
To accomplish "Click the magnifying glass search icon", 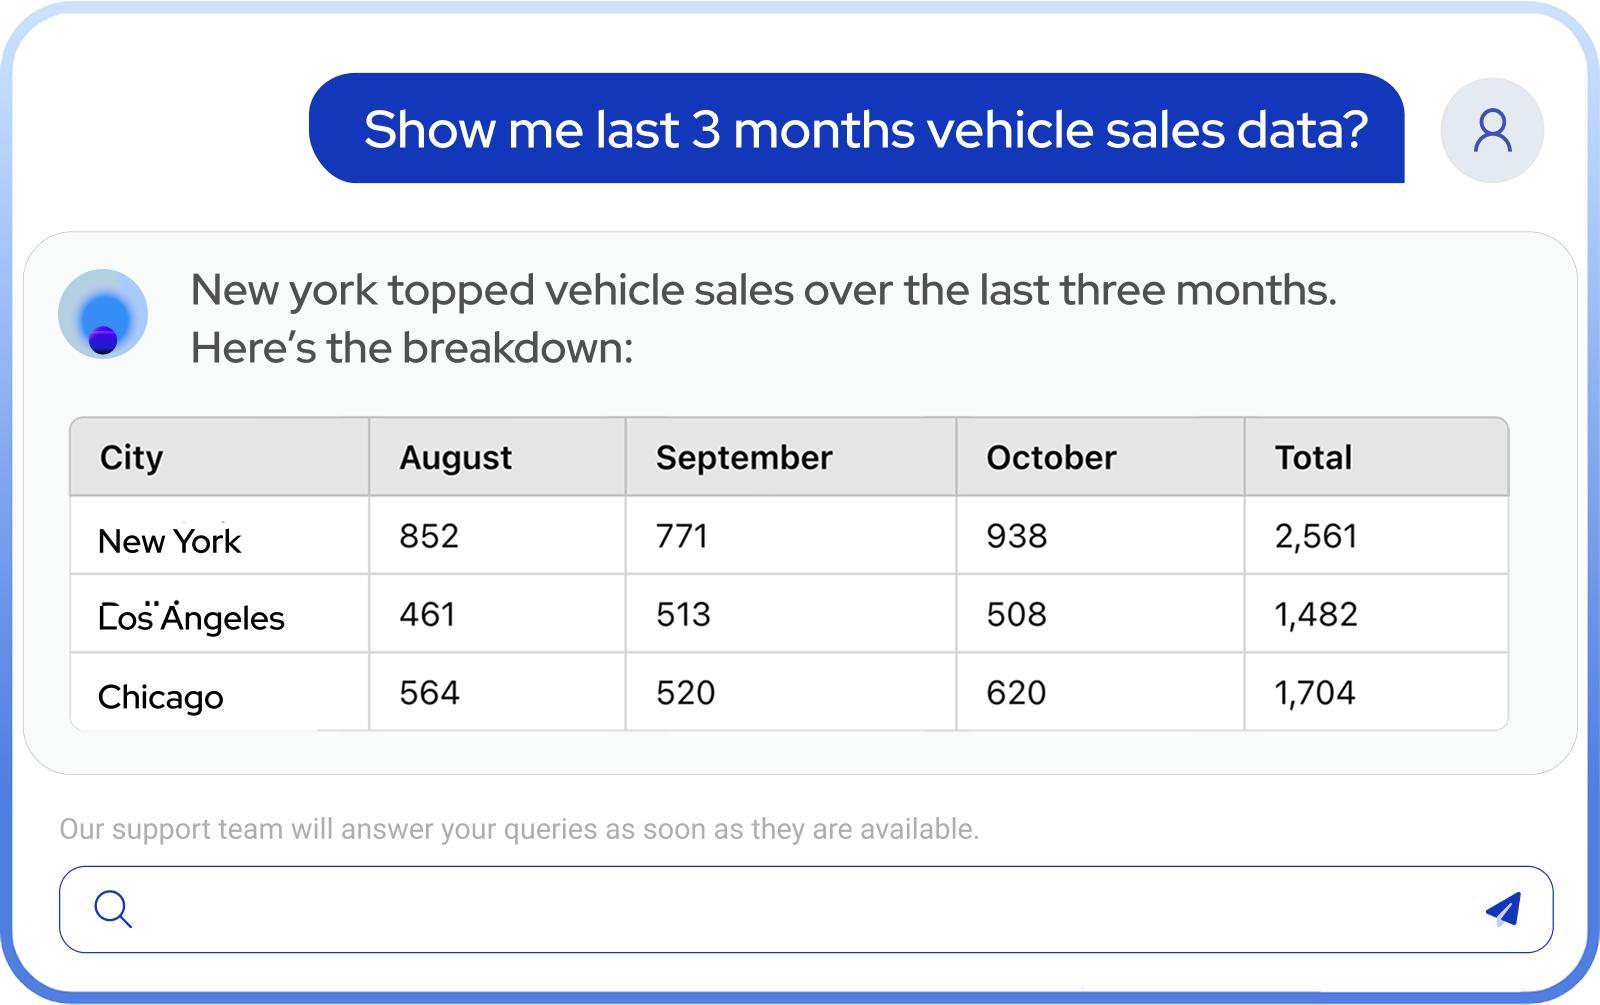I will click(112, 909).
